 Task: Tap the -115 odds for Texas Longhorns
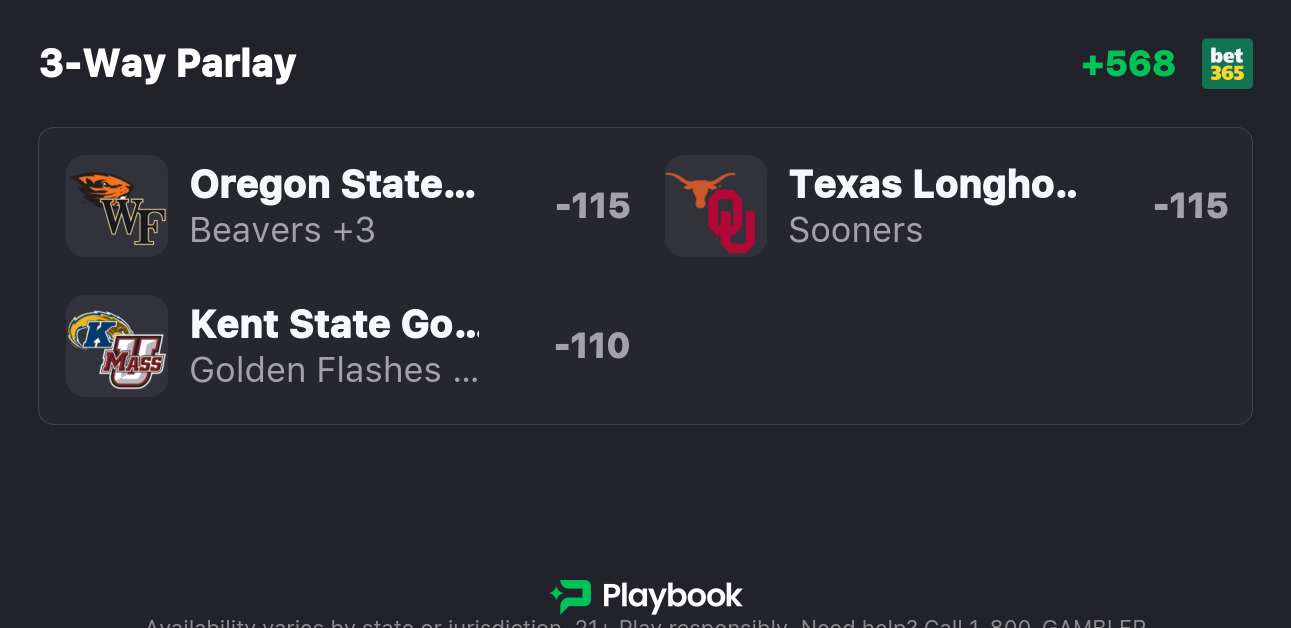coord(1190,206)
